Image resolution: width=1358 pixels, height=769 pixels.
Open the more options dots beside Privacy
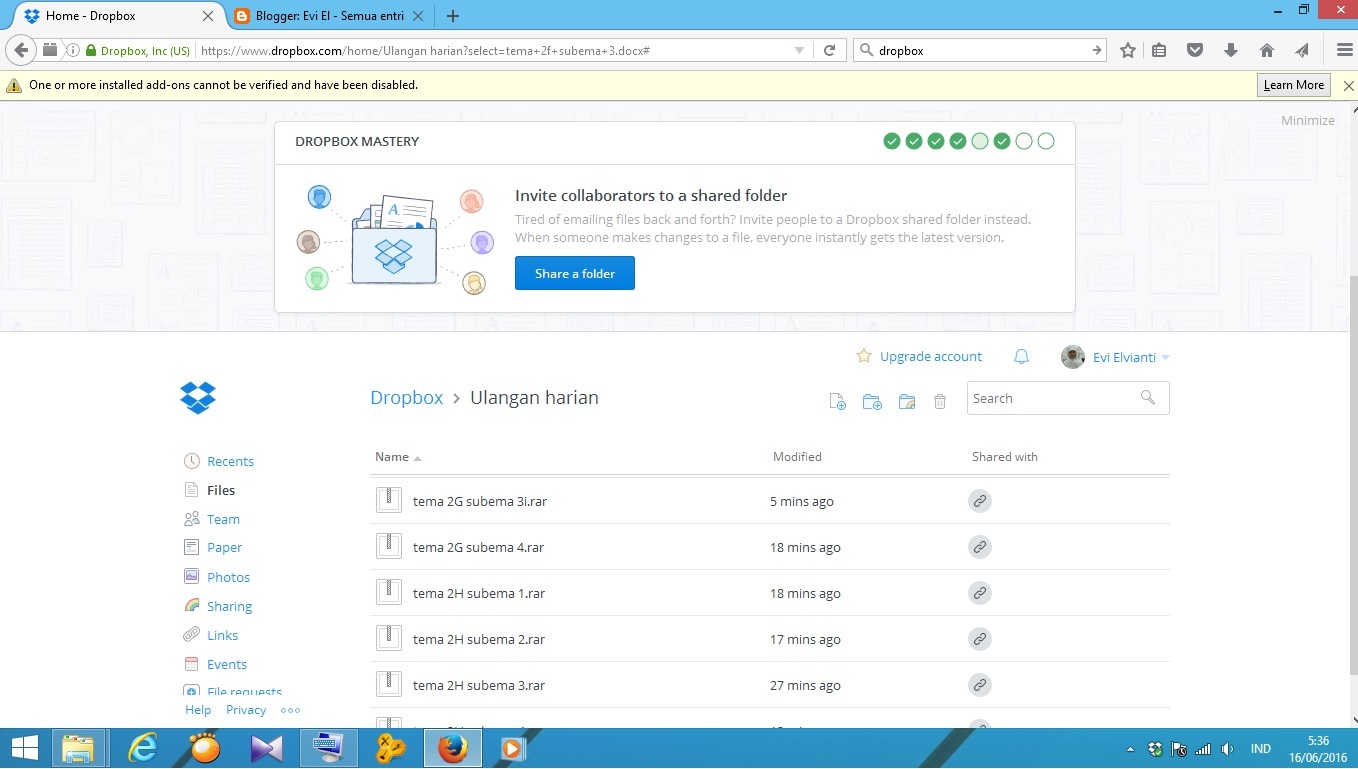290,710
